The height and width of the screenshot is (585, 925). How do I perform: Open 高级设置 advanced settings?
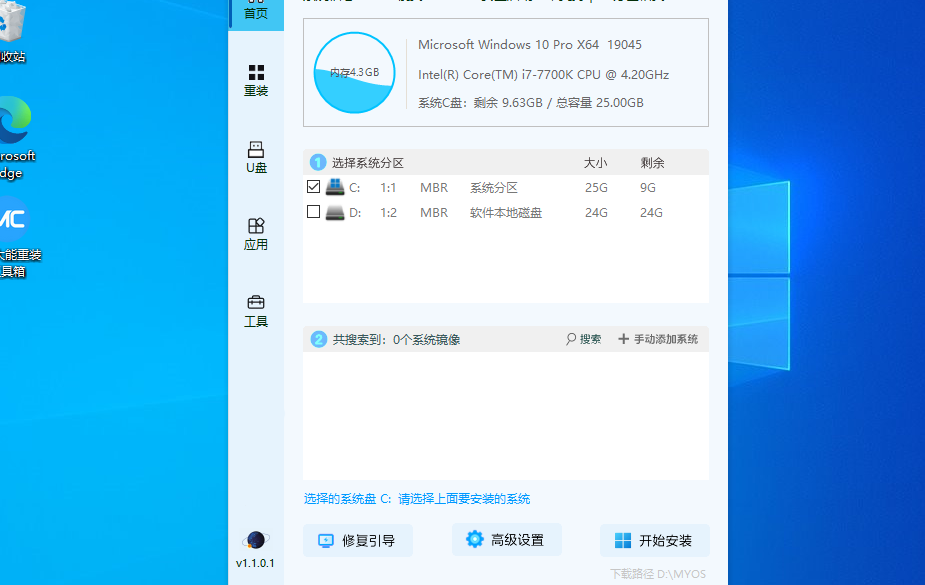coord(506,540)
